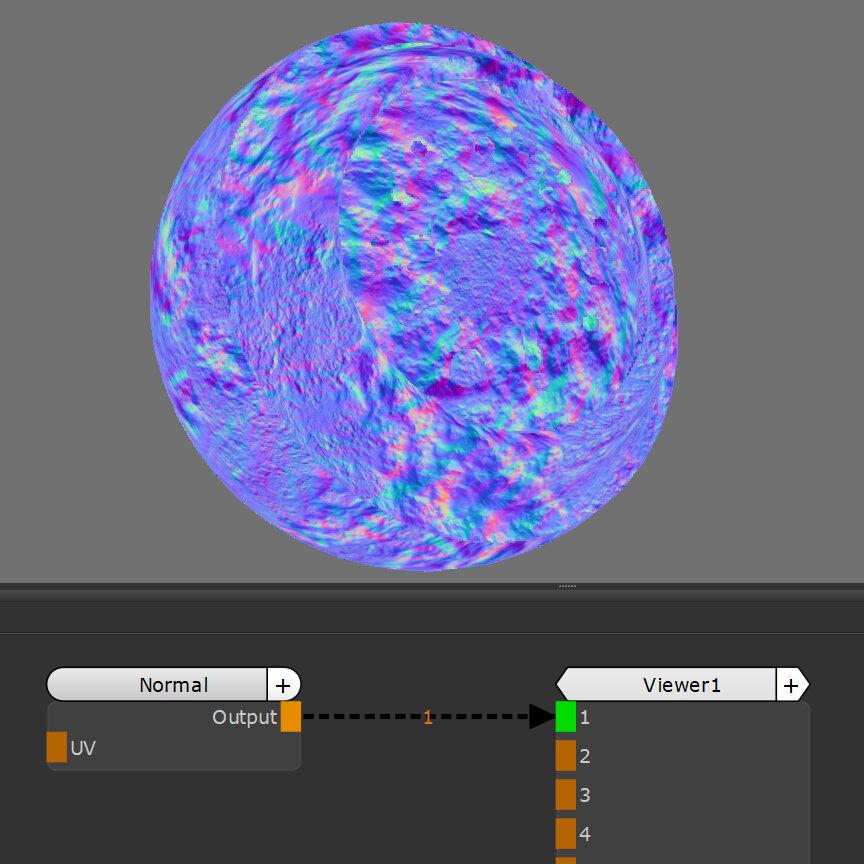864x864 pixels.
Task: Expand the Normal node plus button
Action: pyautogui.click(x=283, y=685)
